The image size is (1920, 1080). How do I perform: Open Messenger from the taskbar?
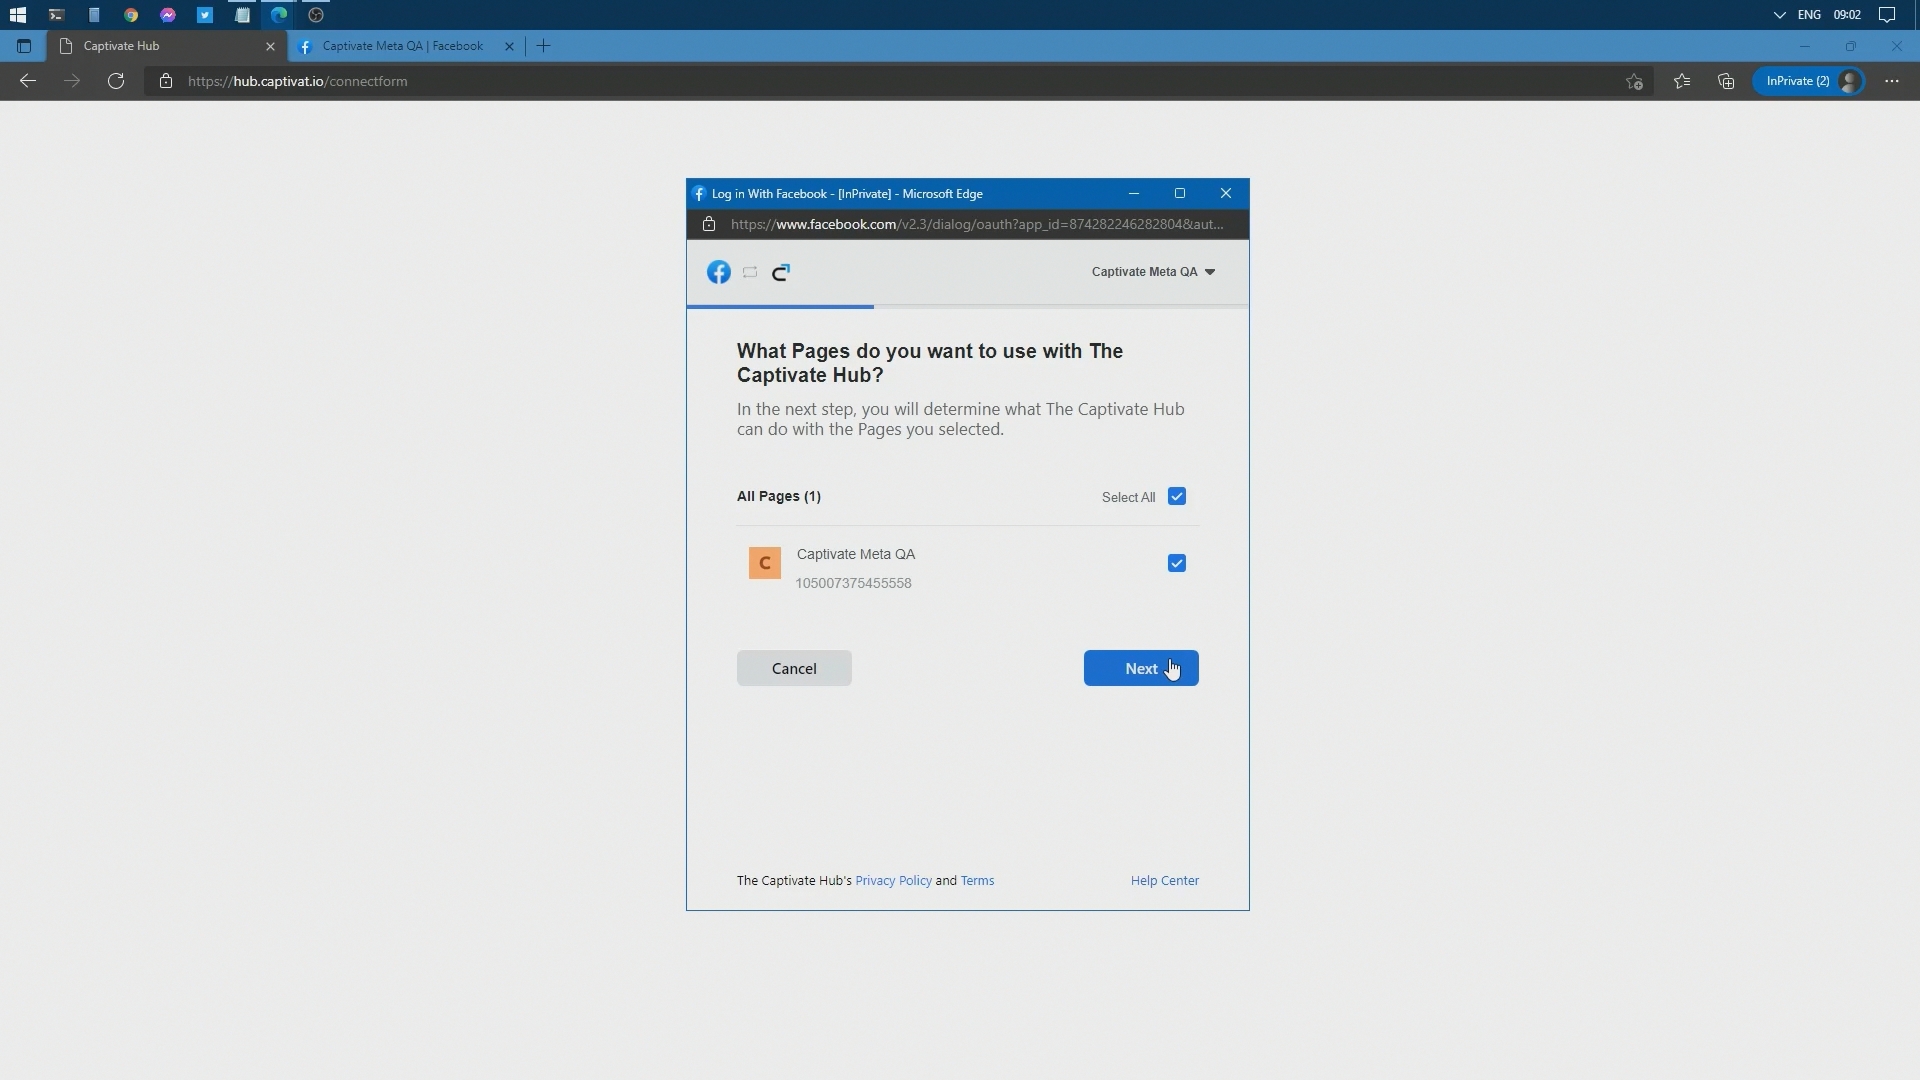(x=168, y=15)
